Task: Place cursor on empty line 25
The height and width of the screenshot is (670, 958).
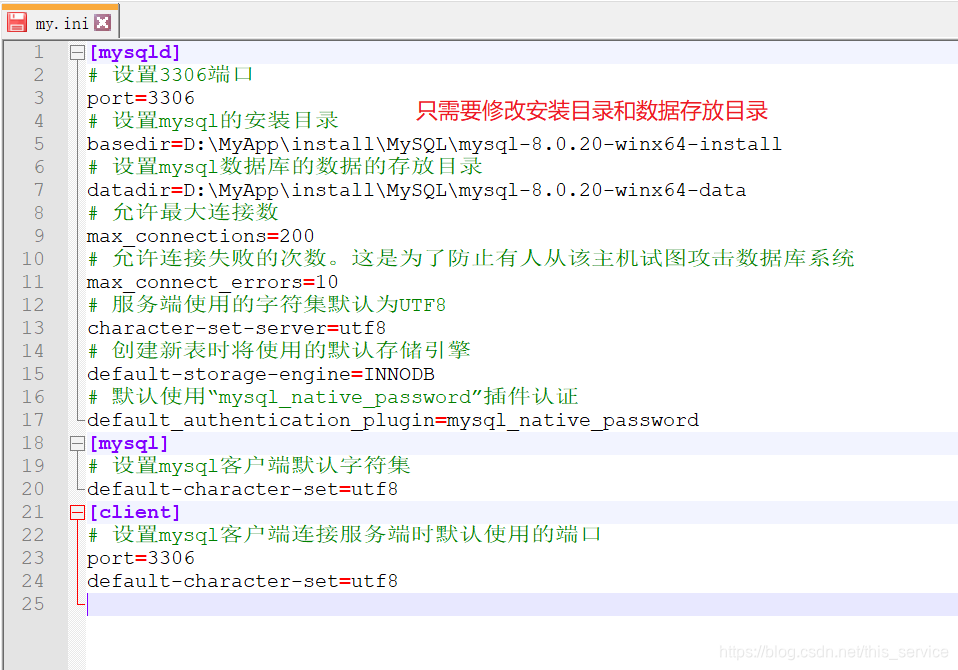Action: click(522, 604)
